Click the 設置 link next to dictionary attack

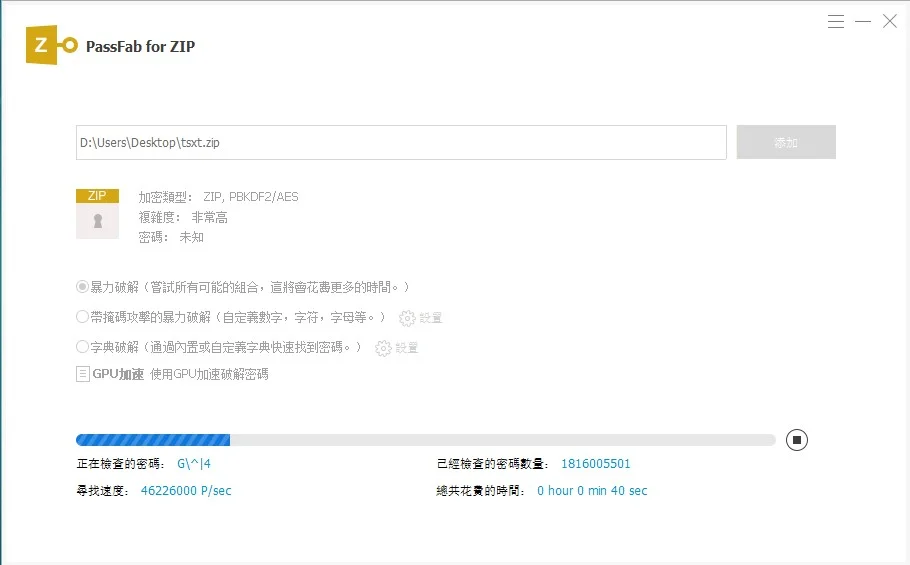pyautogui.click(x=407, y=348)
